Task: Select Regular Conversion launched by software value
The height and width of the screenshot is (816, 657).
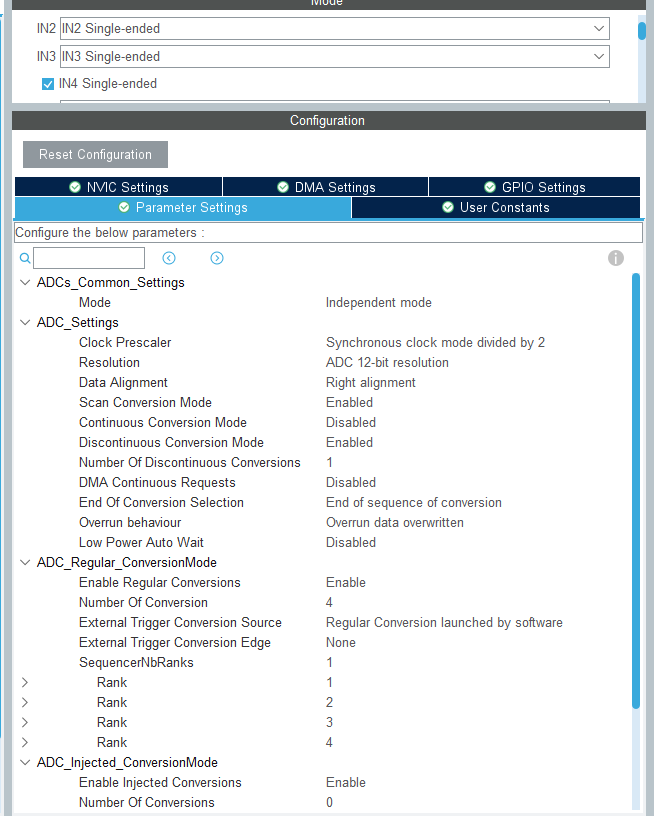Action: click(x=444, y=623)
